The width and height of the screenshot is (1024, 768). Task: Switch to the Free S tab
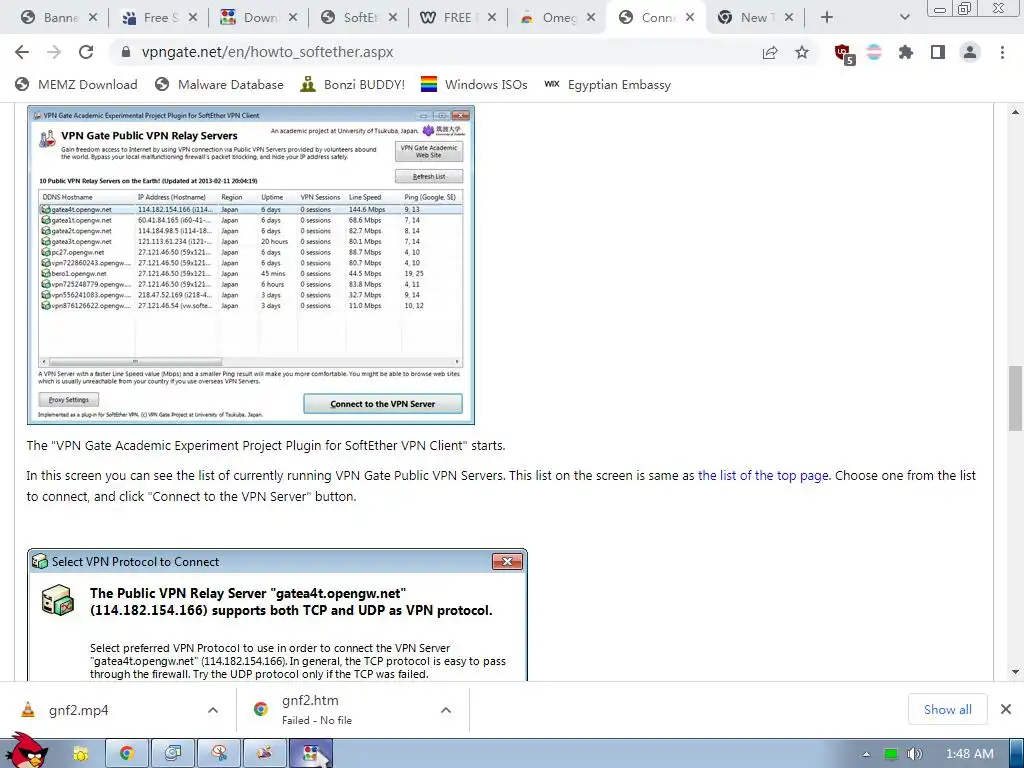(152, 18)
